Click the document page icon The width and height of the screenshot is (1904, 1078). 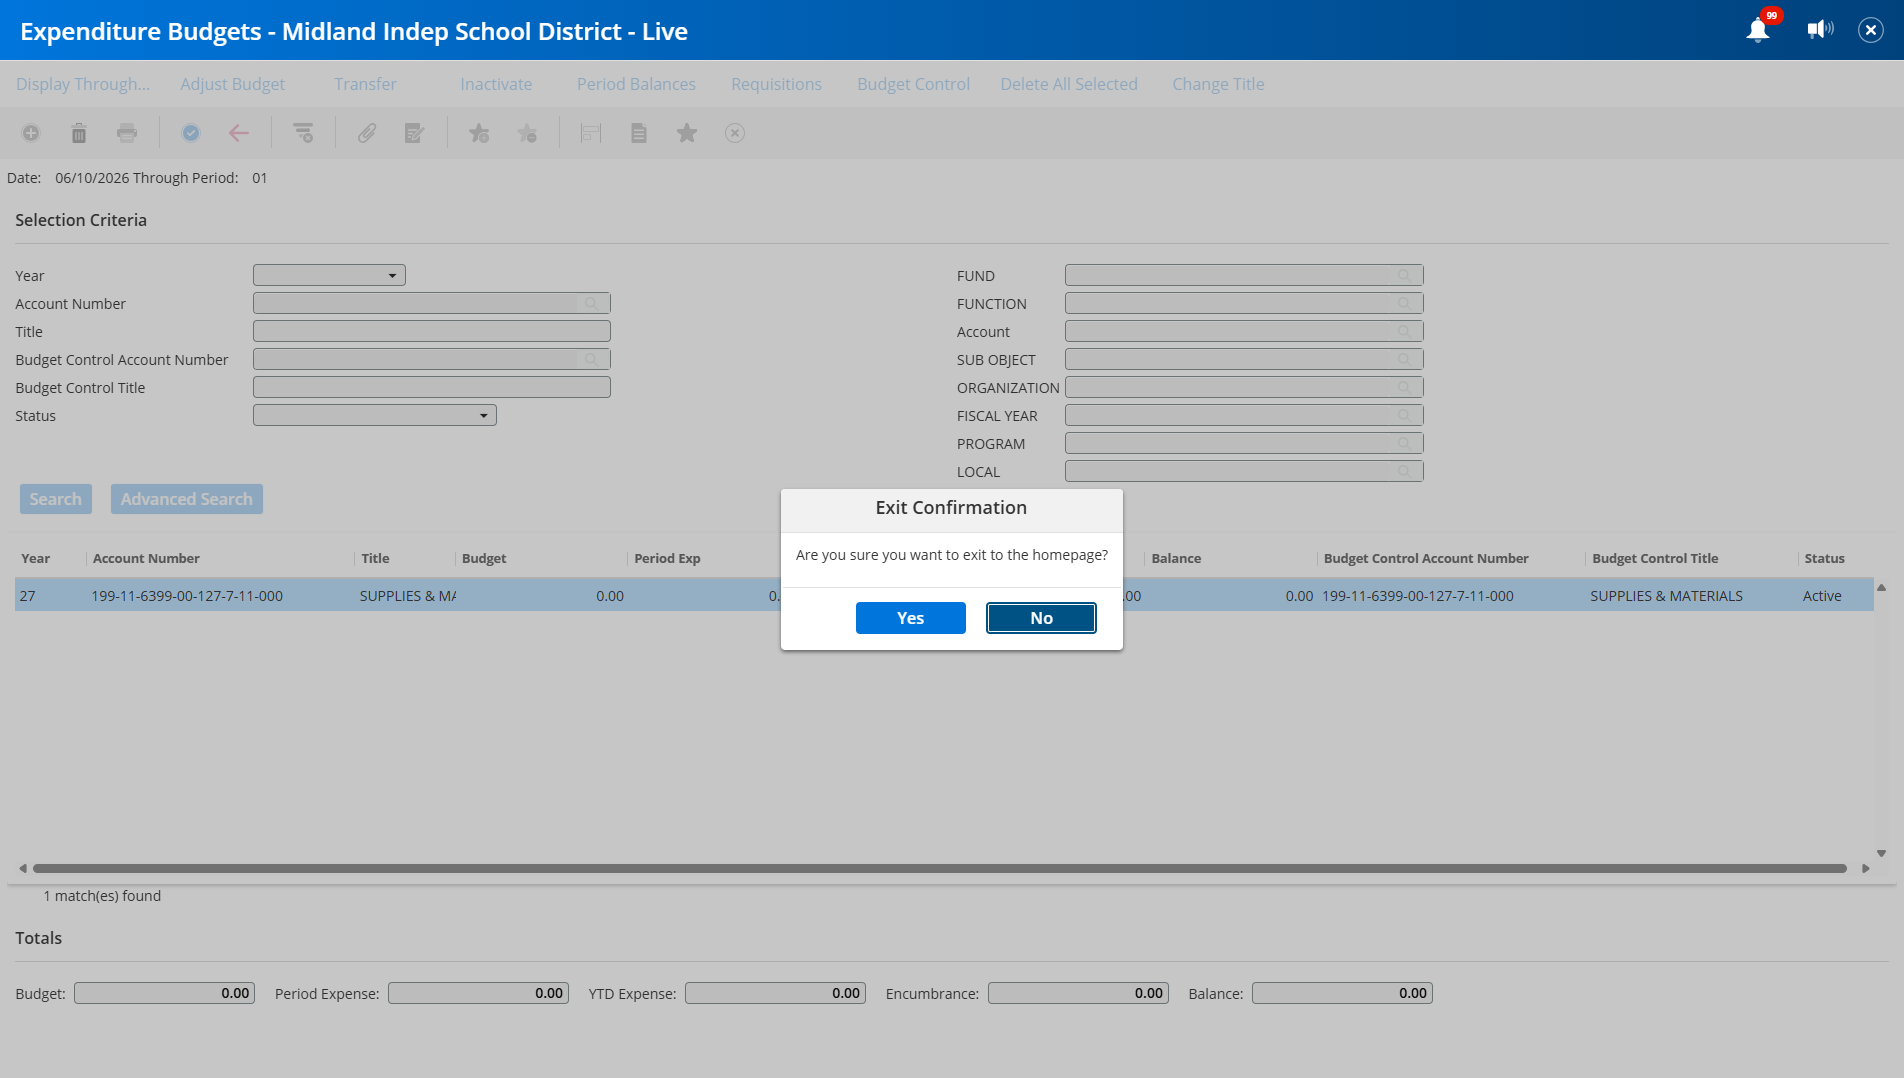click(639, 133)
